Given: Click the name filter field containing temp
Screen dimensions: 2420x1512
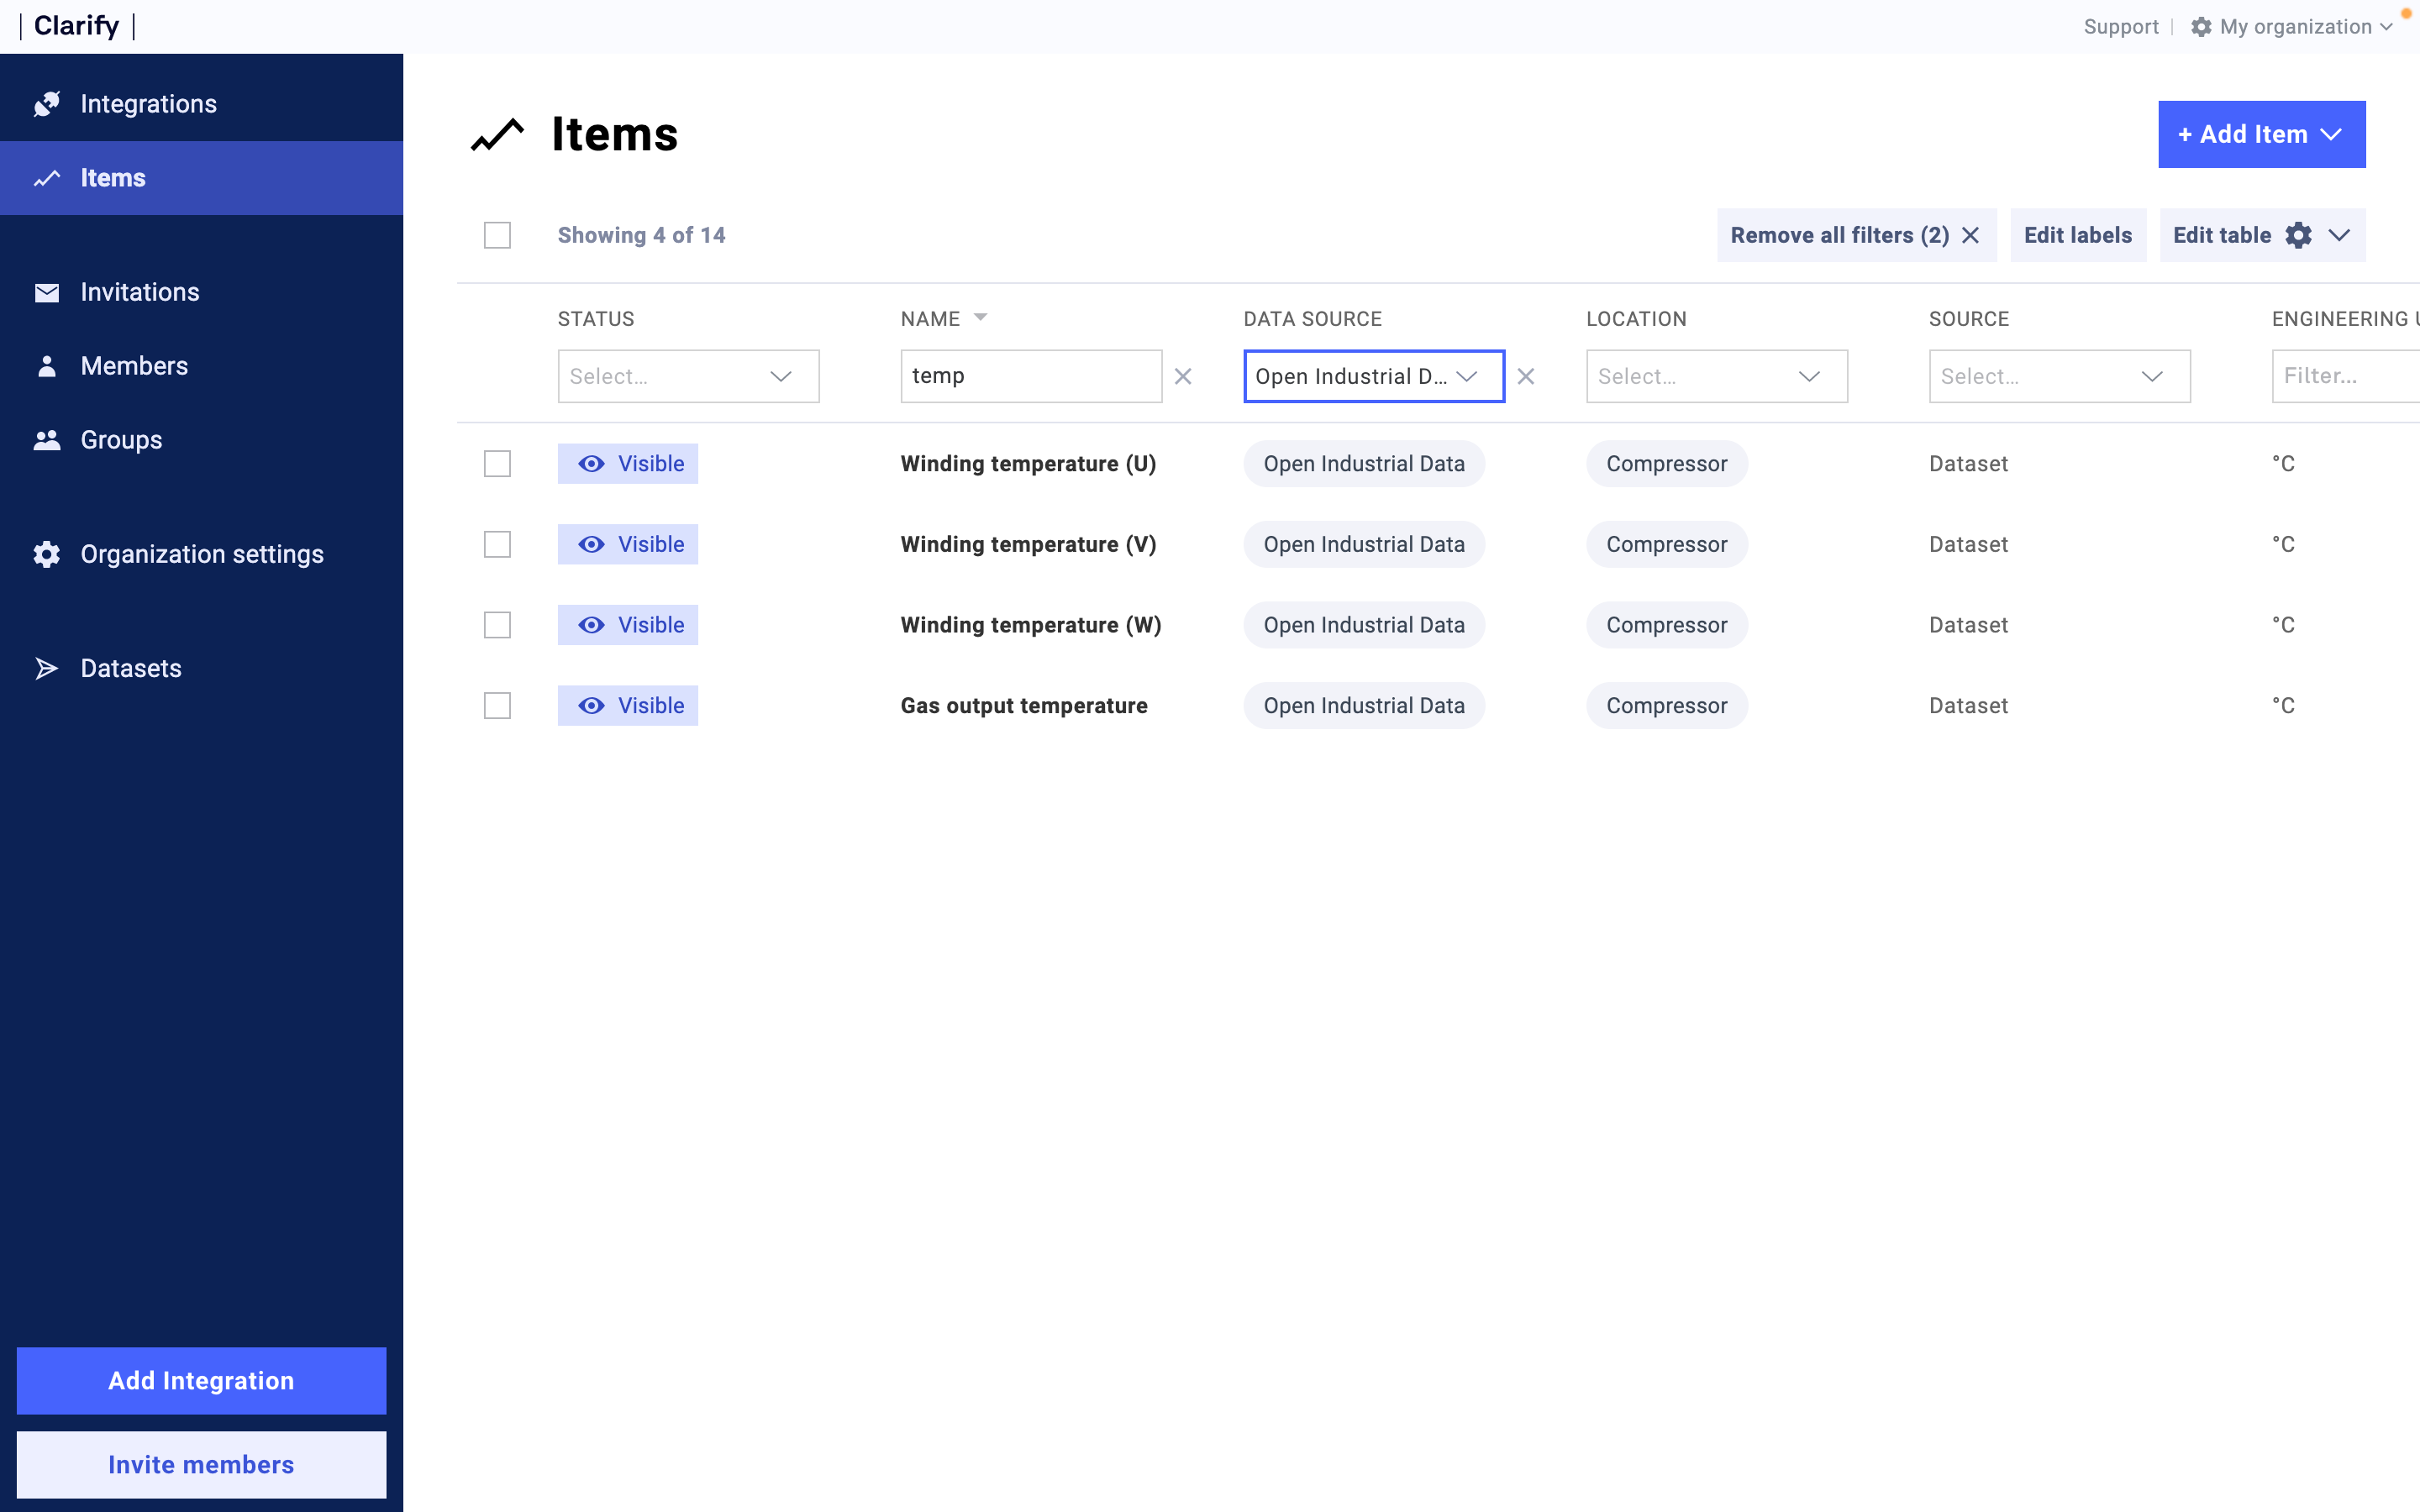Looking at the screenshot, I should [x=1030, y=376].
